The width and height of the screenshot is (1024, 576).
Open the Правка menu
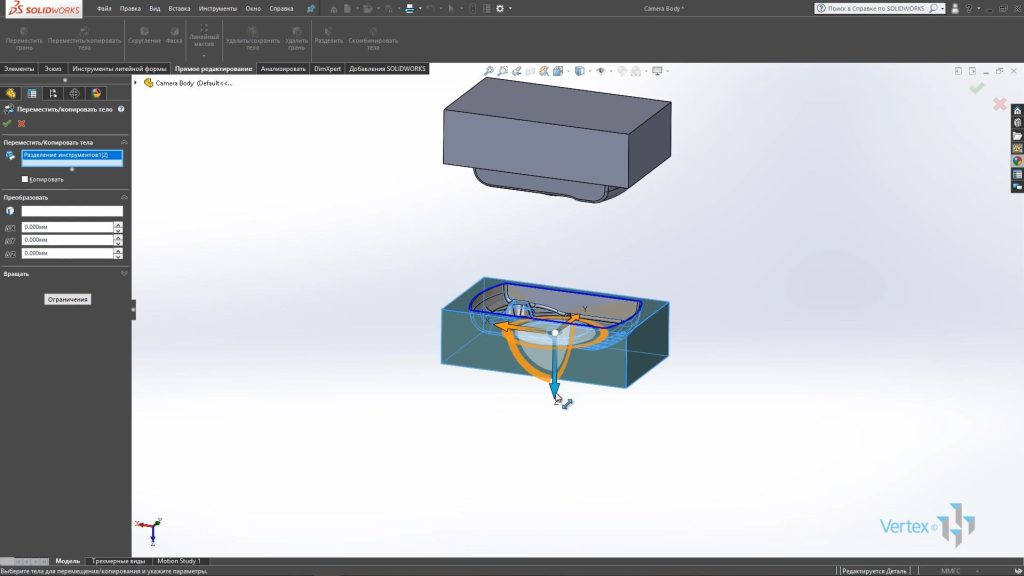(130, 8)
